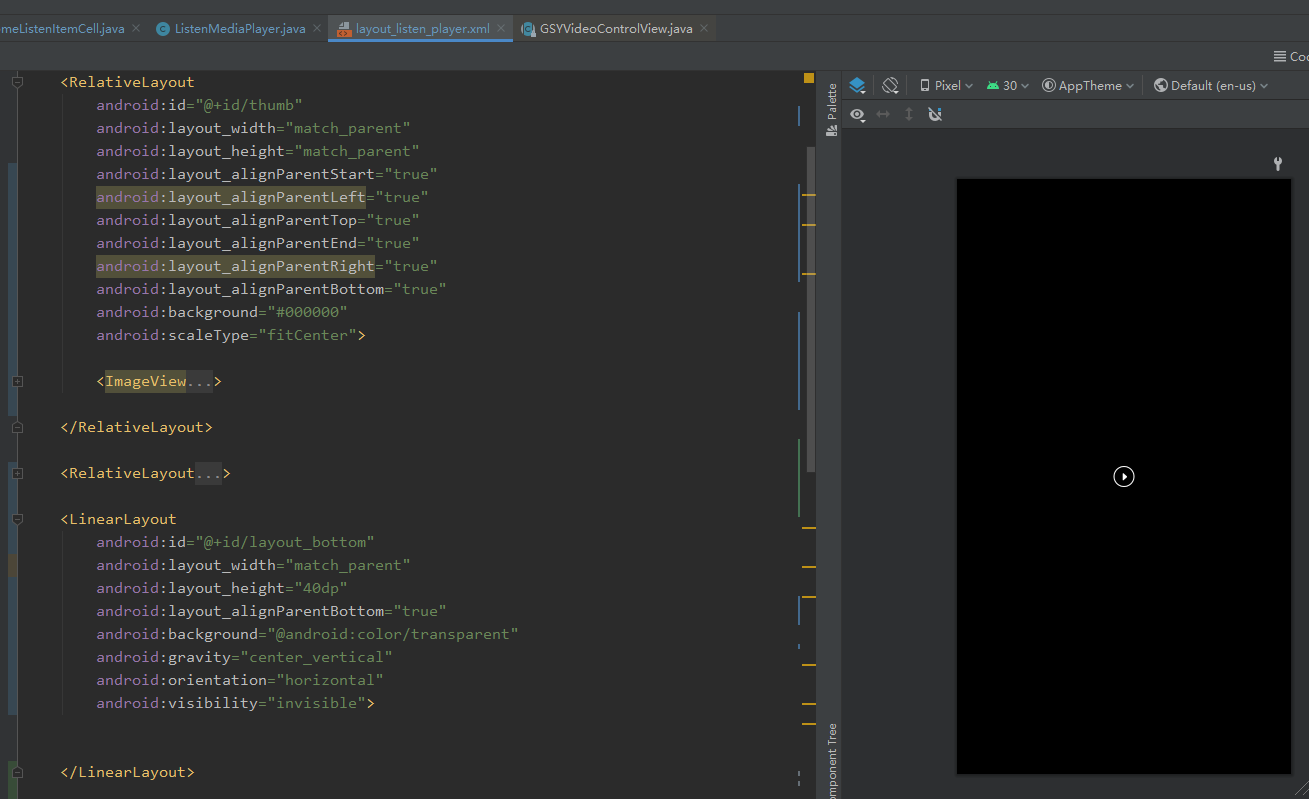Click the layout_alignParentEnd attribute line

tap(258, 243)
